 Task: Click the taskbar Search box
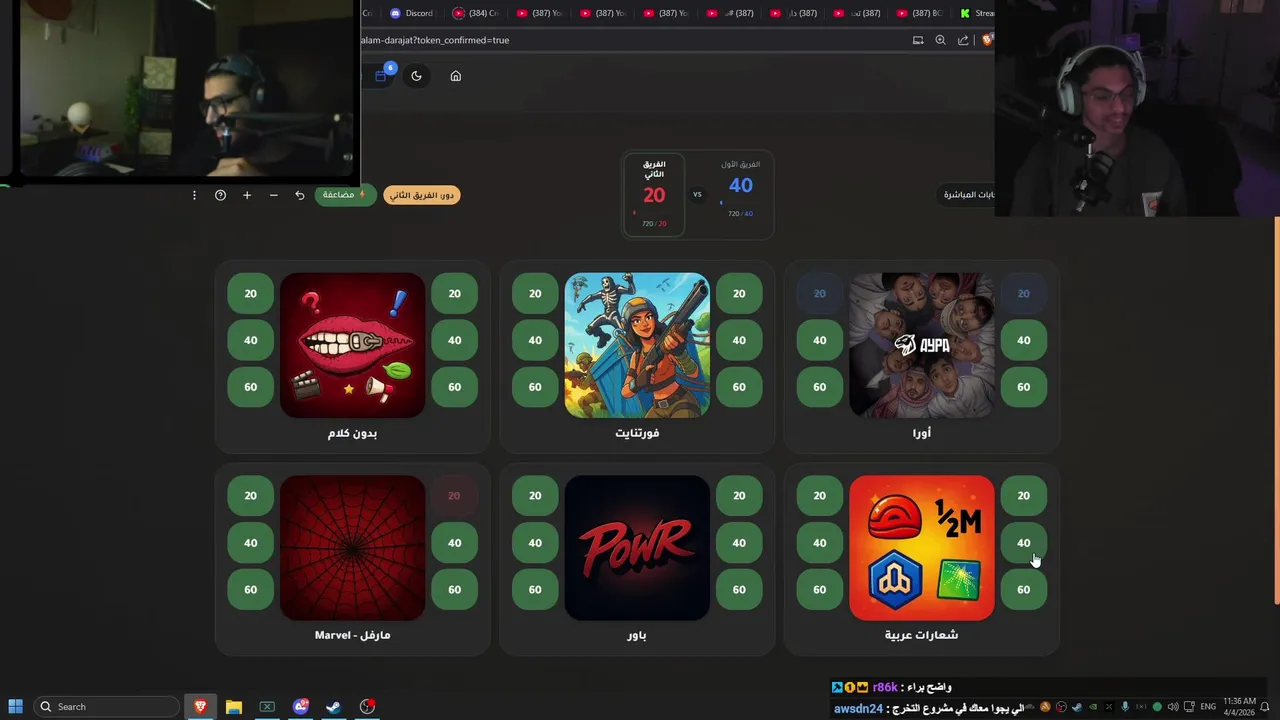(105, 707)
